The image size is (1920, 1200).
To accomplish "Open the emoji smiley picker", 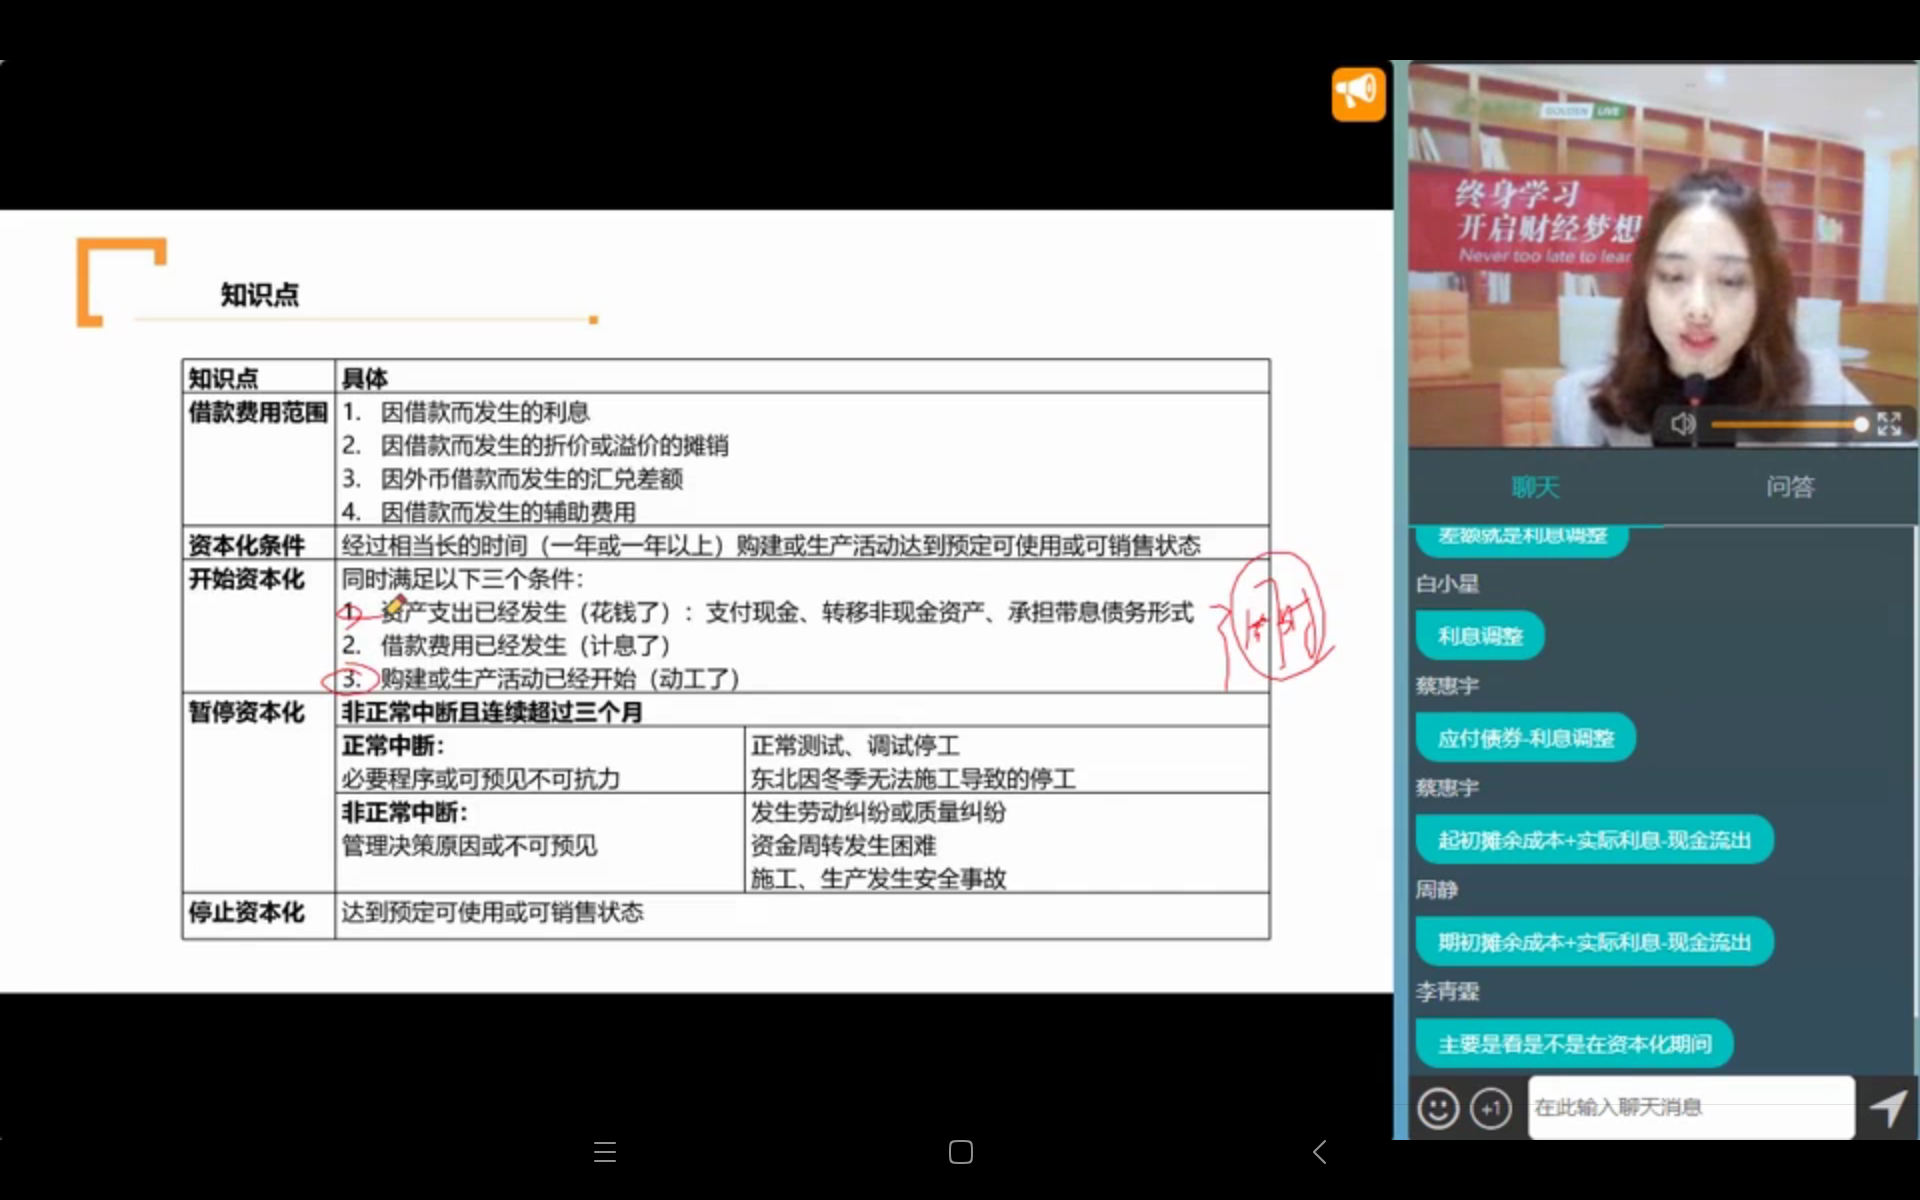I will click(x=1438, y=1108).
